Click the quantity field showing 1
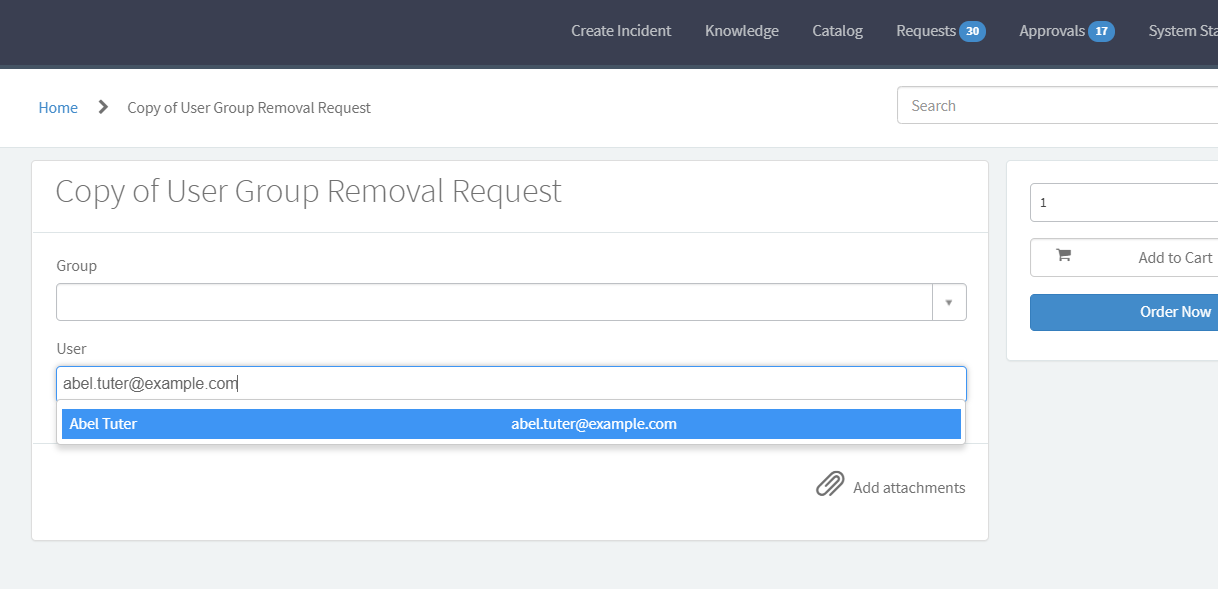1218x589 pixels. click(1124, 202)
